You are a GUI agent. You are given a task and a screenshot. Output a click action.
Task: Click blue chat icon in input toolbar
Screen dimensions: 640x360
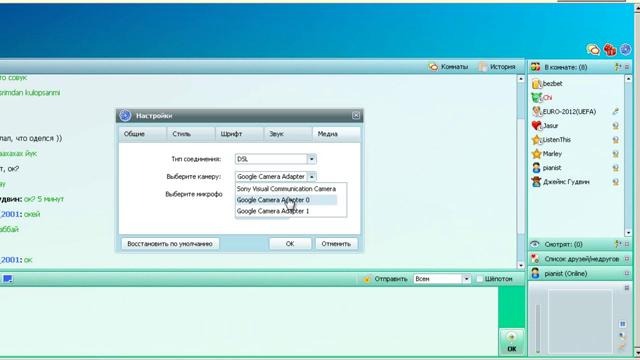pyautogui.click(x=8, y=279)
